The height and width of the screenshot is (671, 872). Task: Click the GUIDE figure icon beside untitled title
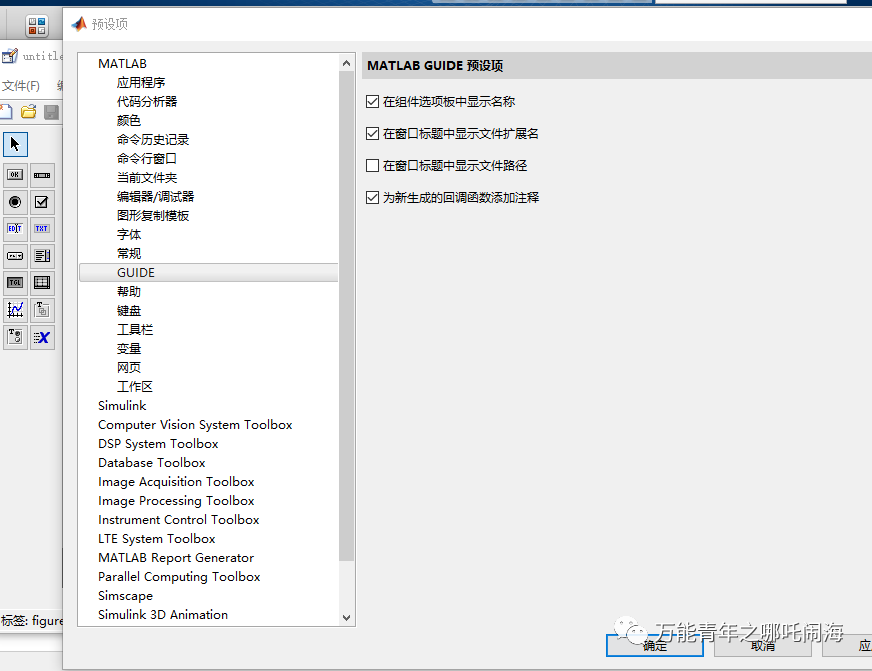pyautogui.click(x=9, y=56)
